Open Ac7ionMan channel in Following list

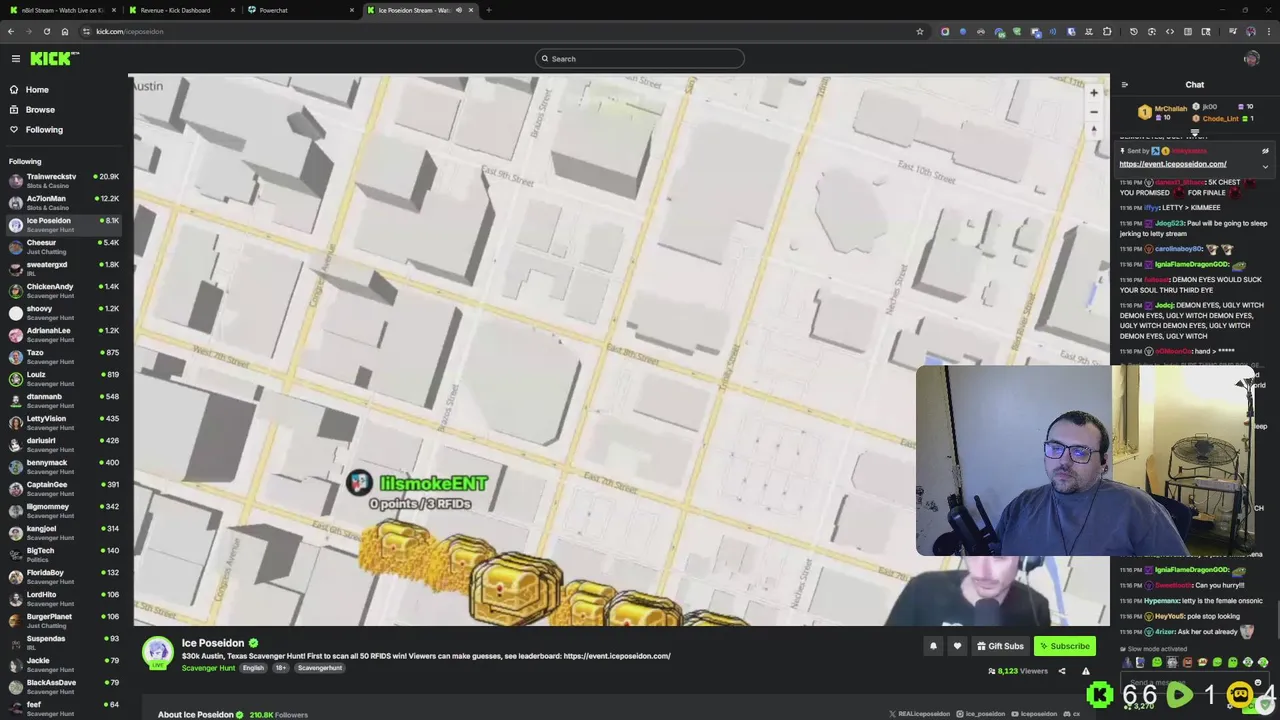64,203
